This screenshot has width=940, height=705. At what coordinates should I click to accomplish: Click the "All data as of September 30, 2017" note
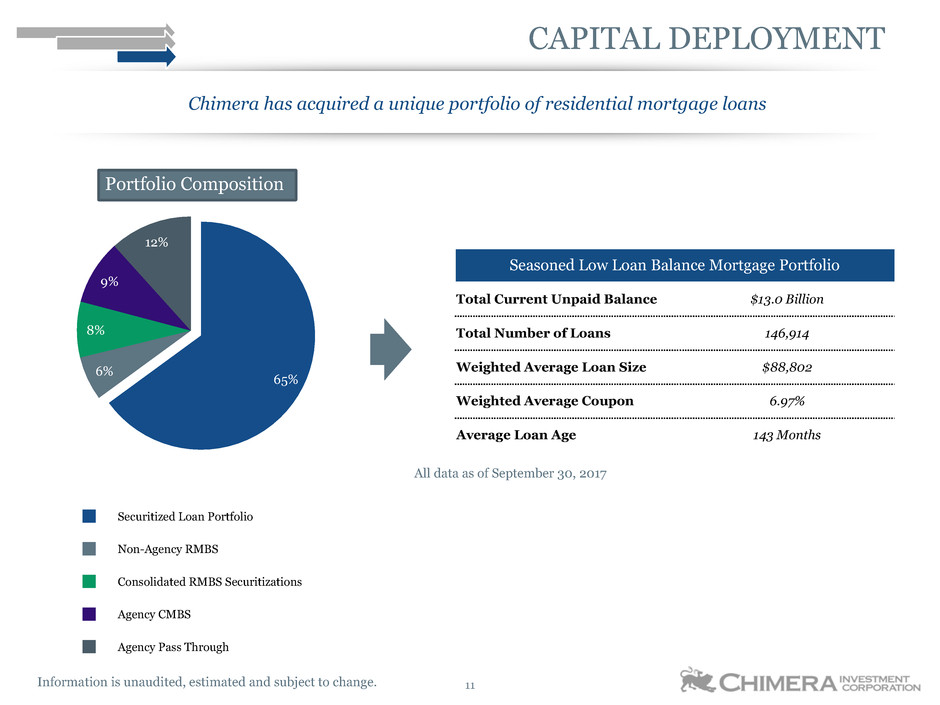tap(510, 474)
